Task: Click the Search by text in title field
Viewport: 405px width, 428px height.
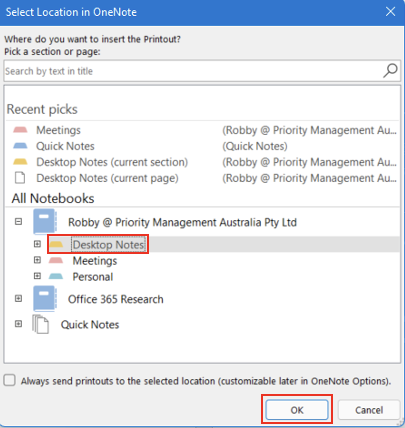Action: (193, 71)
